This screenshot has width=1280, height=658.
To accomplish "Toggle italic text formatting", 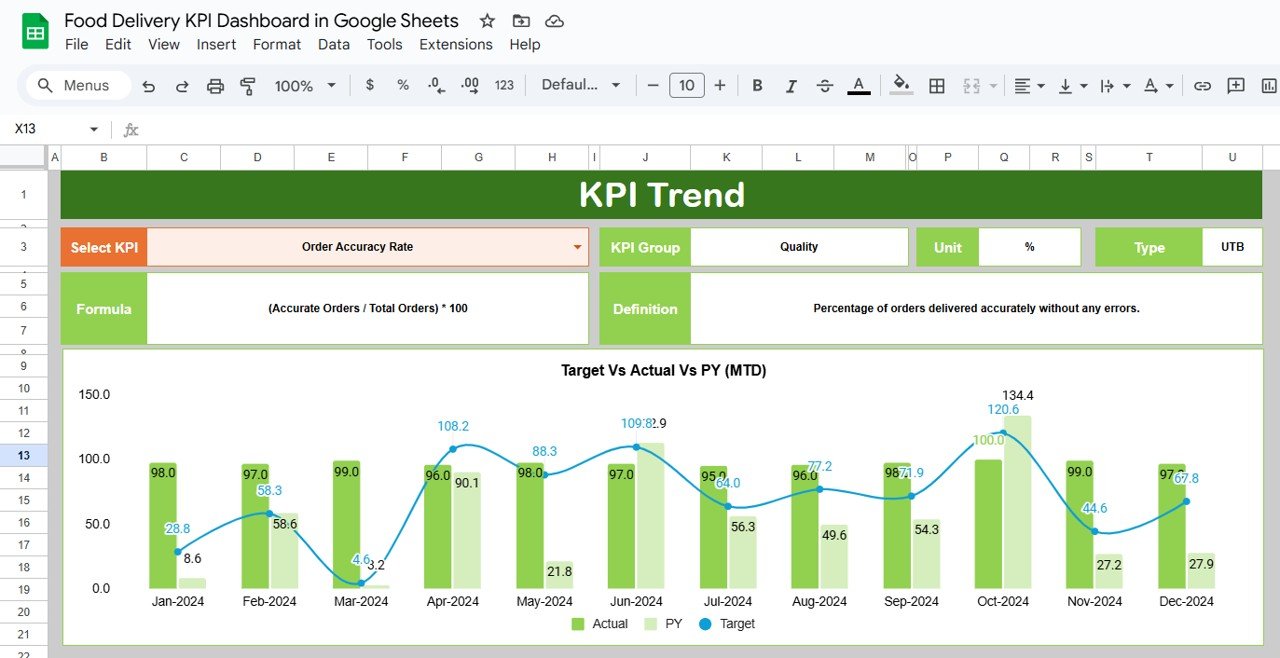I will (791, 86).
